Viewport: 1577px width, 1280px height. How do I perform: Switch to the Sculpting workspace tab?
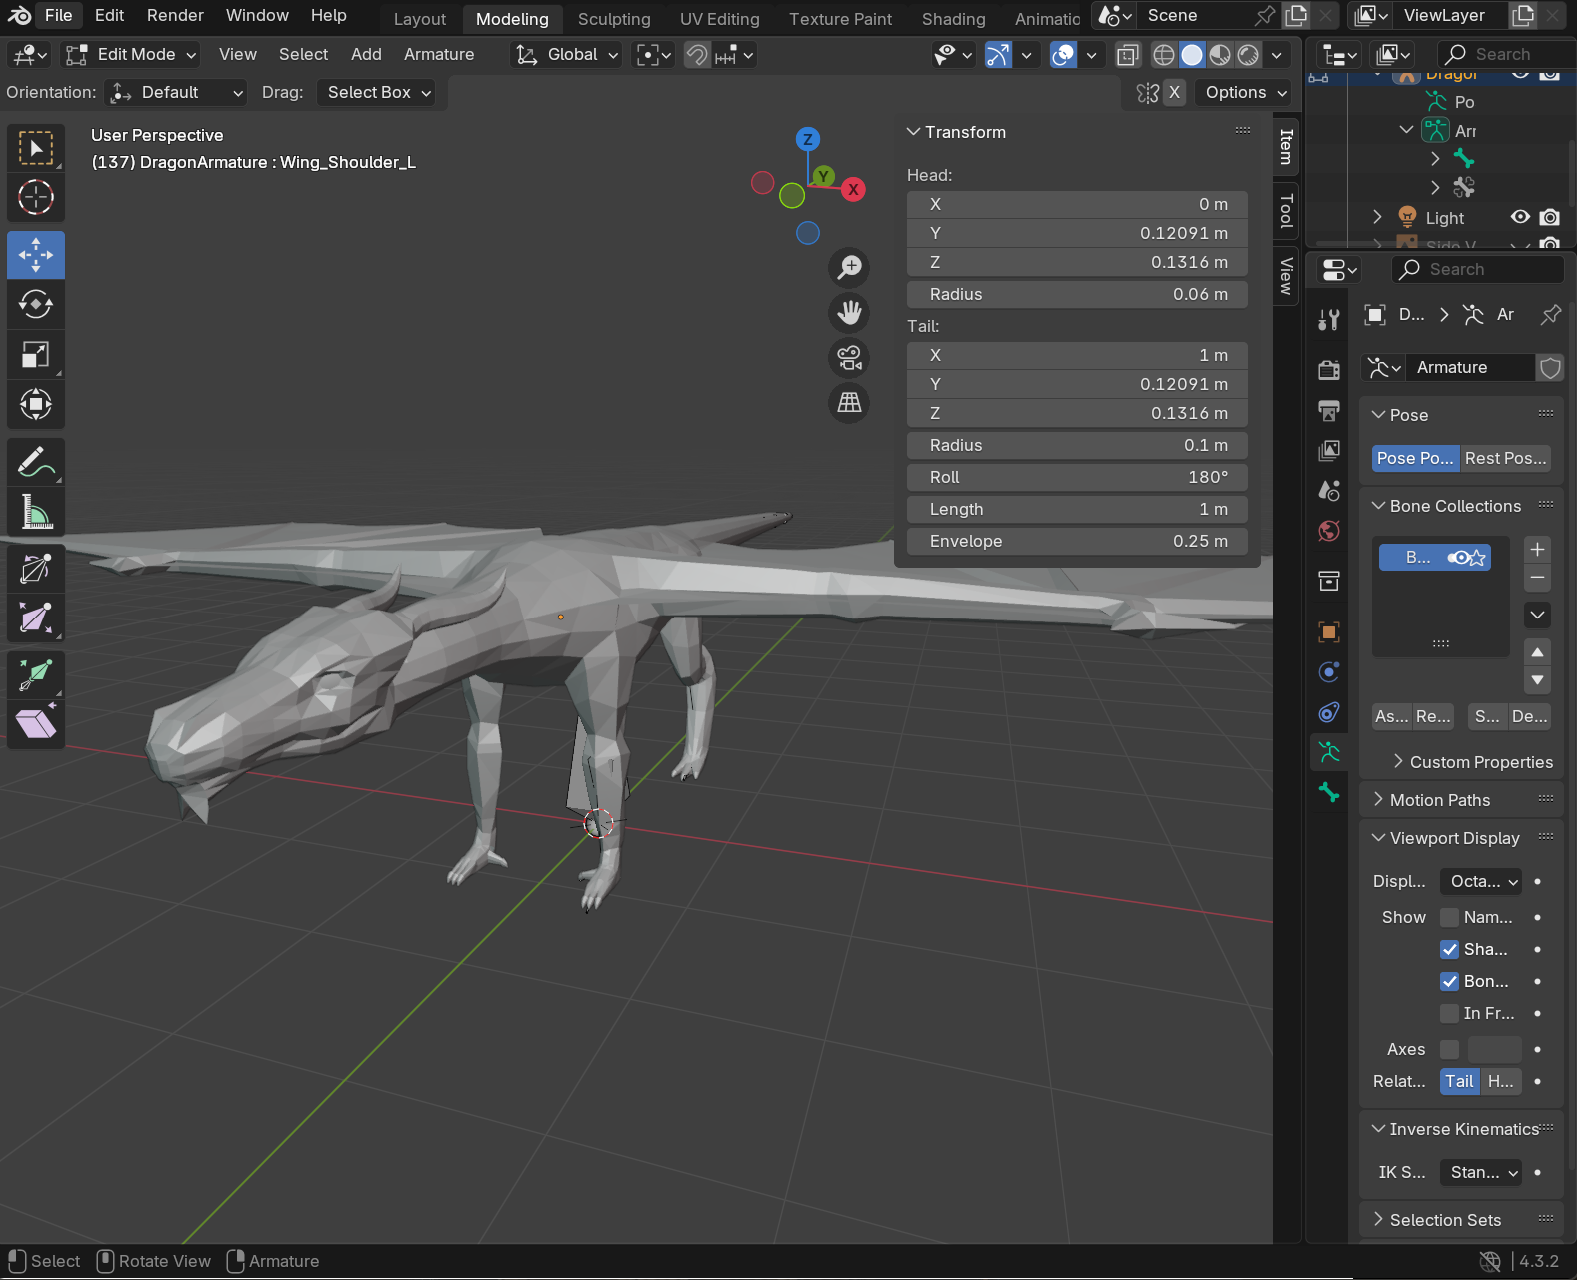pos(614,19)
